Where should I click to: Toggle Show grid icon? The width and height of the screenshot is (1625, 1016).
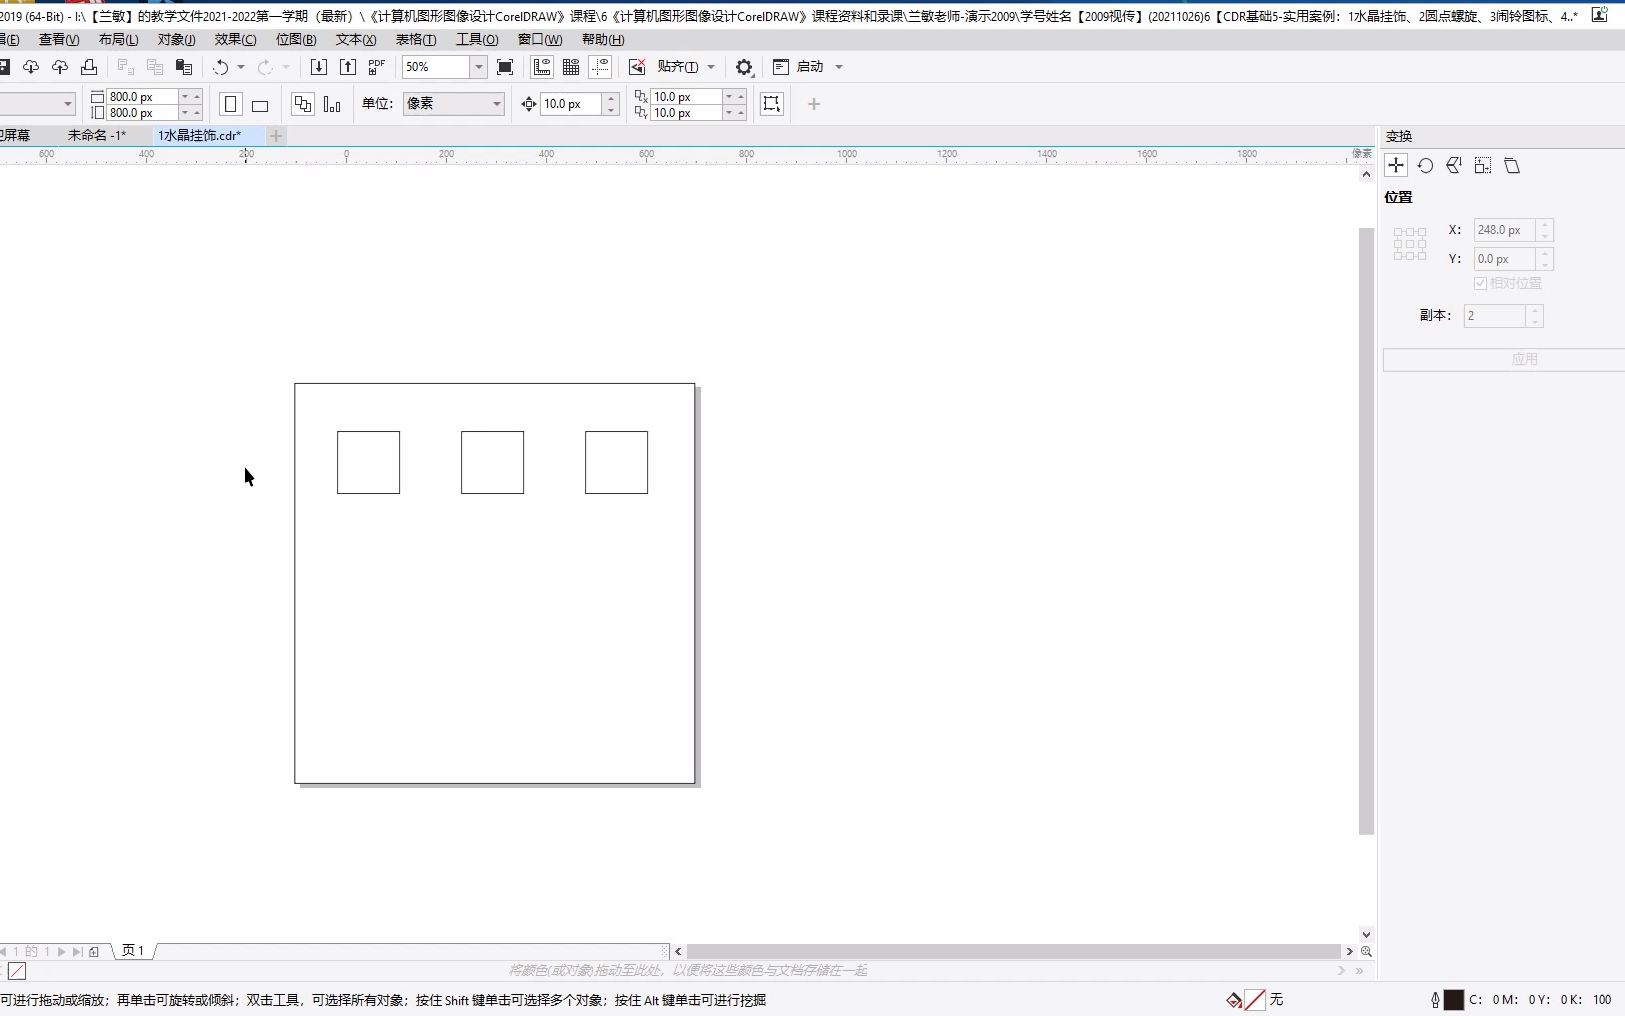tap(571, 67)
